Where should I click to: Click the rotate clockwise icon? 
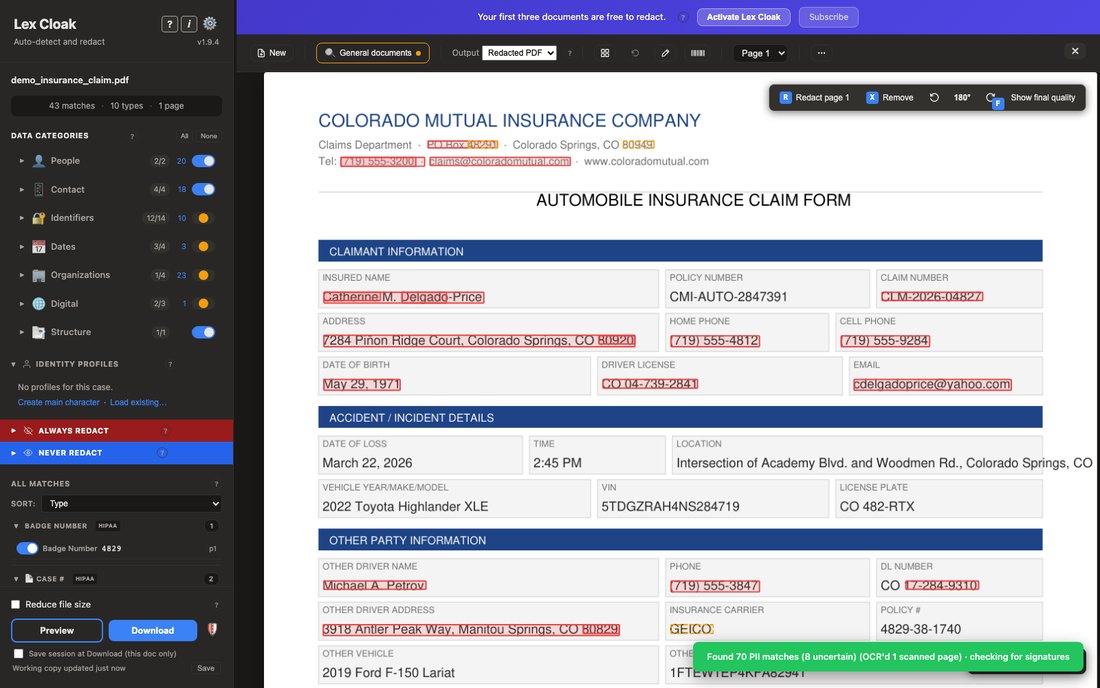click(990, 97)
